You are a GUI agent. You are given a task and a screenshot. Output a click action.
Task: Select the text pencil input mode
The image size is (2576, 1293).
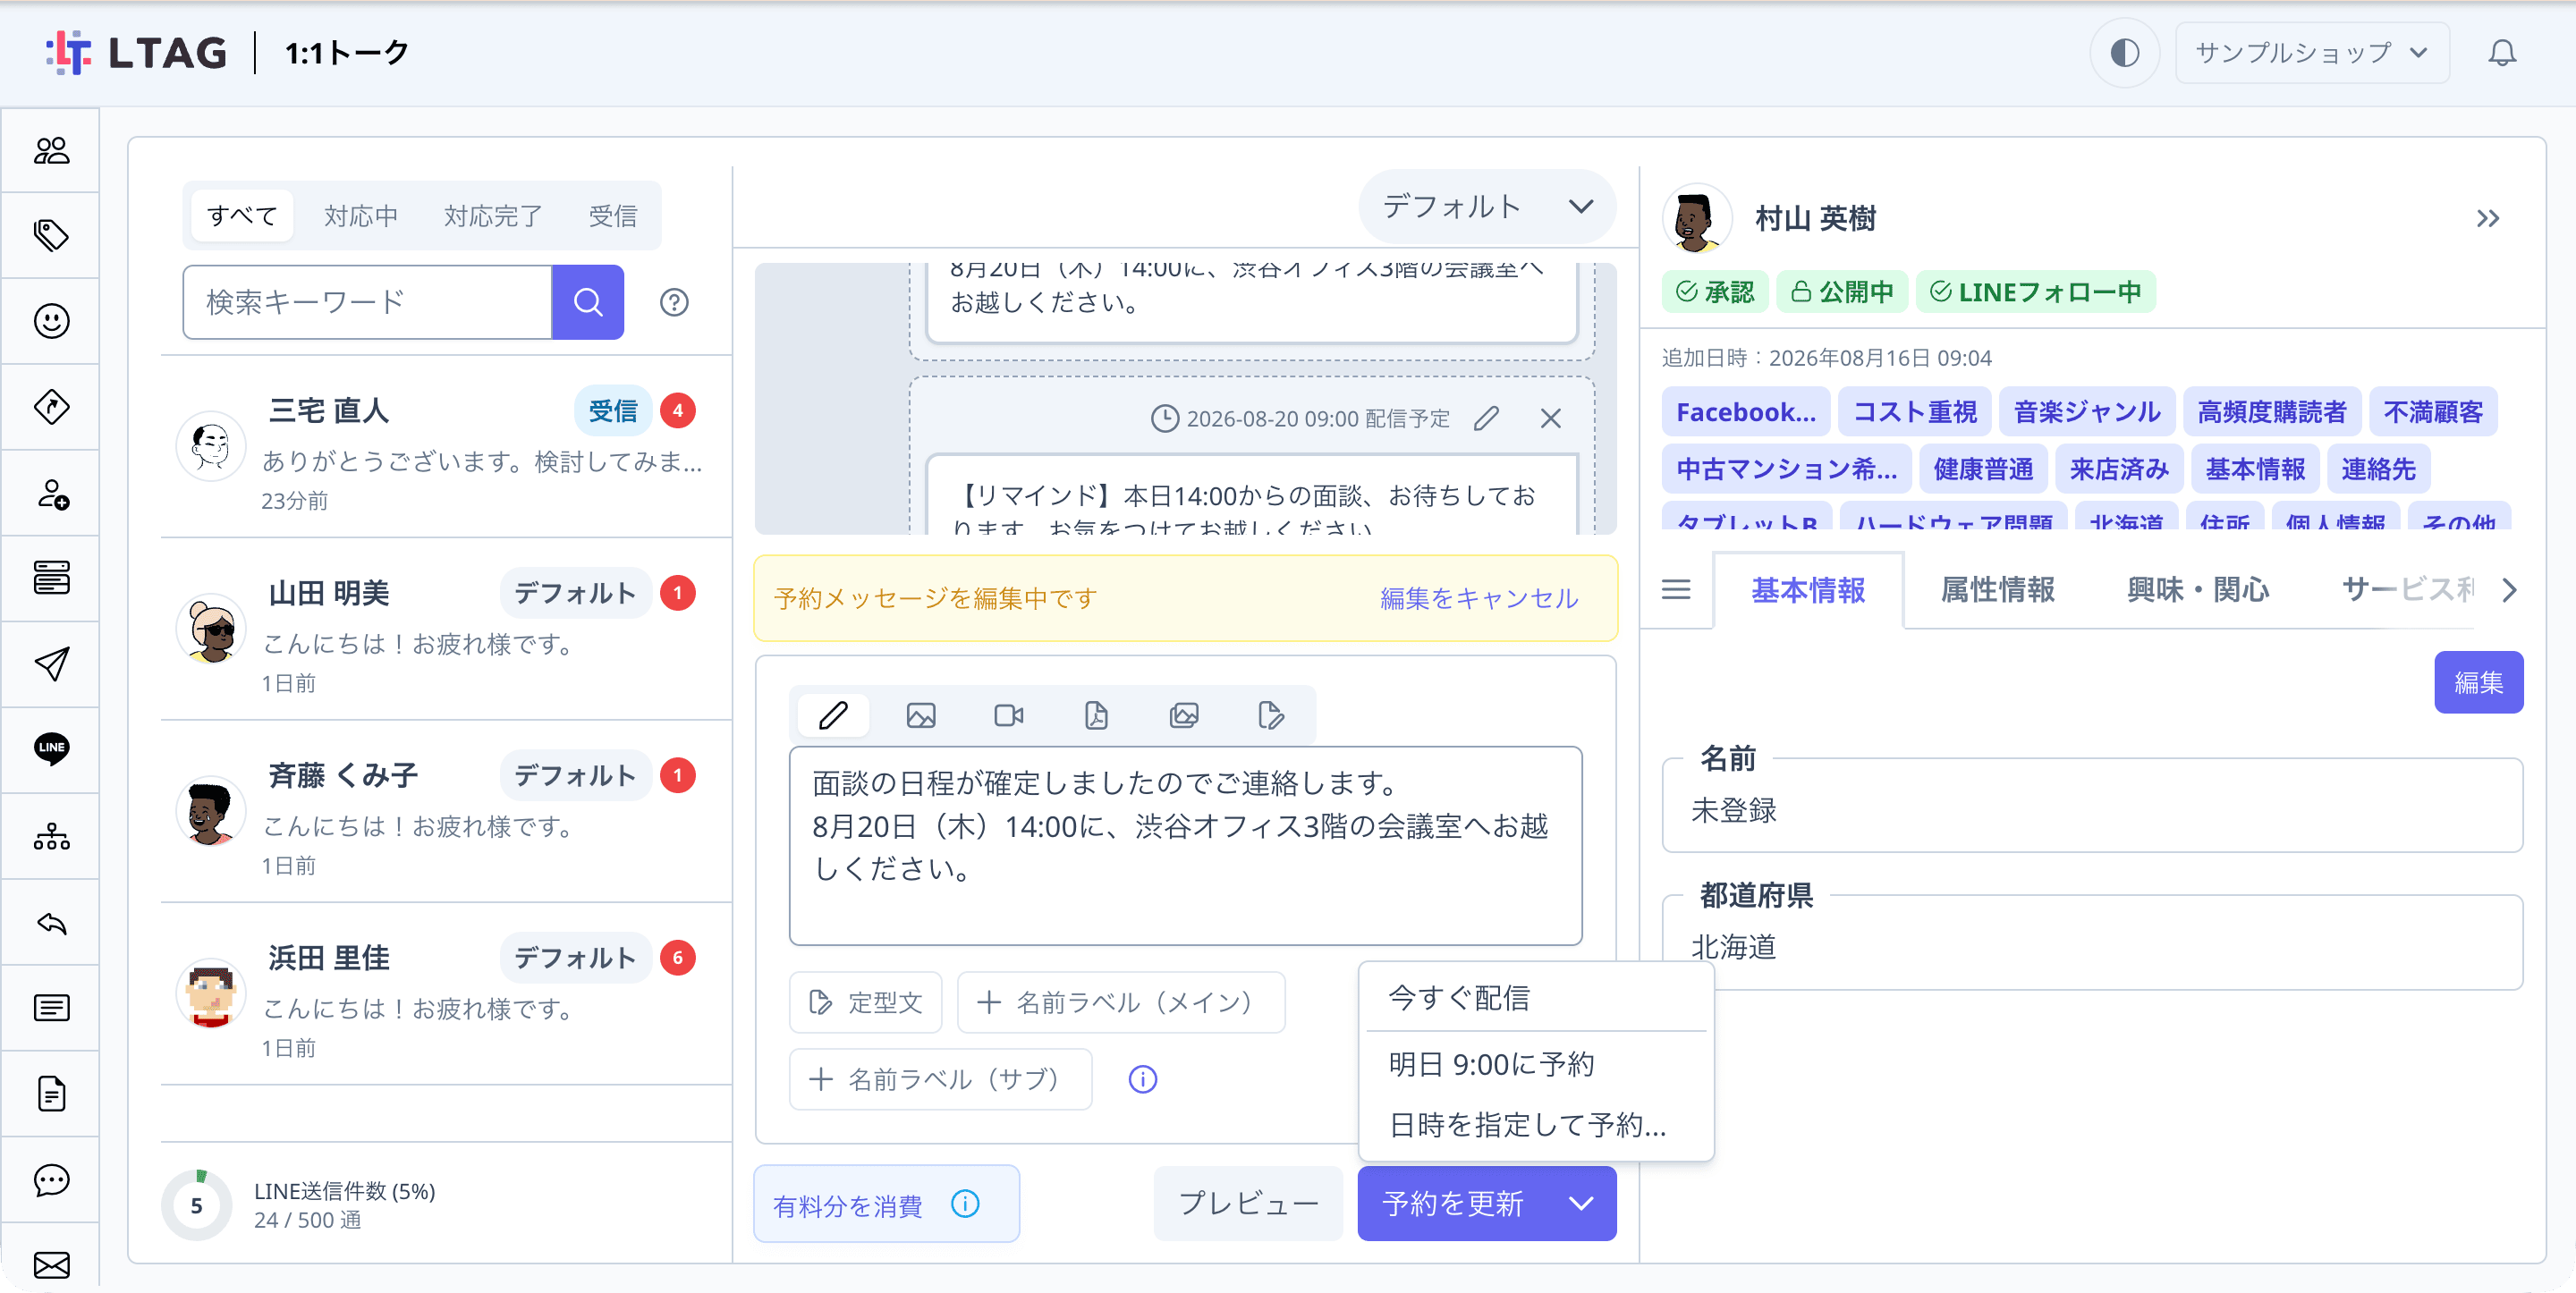click(833, 715)
